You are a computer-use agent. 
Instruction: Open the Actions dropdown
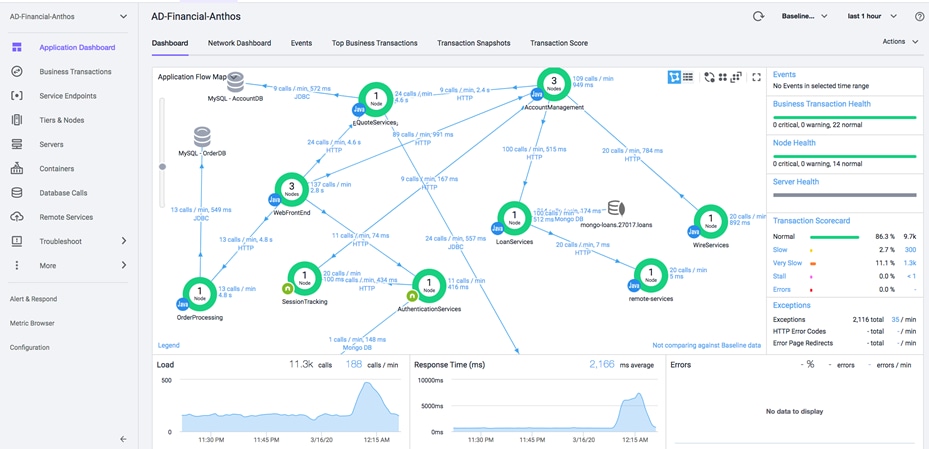[x=901, y=41]
